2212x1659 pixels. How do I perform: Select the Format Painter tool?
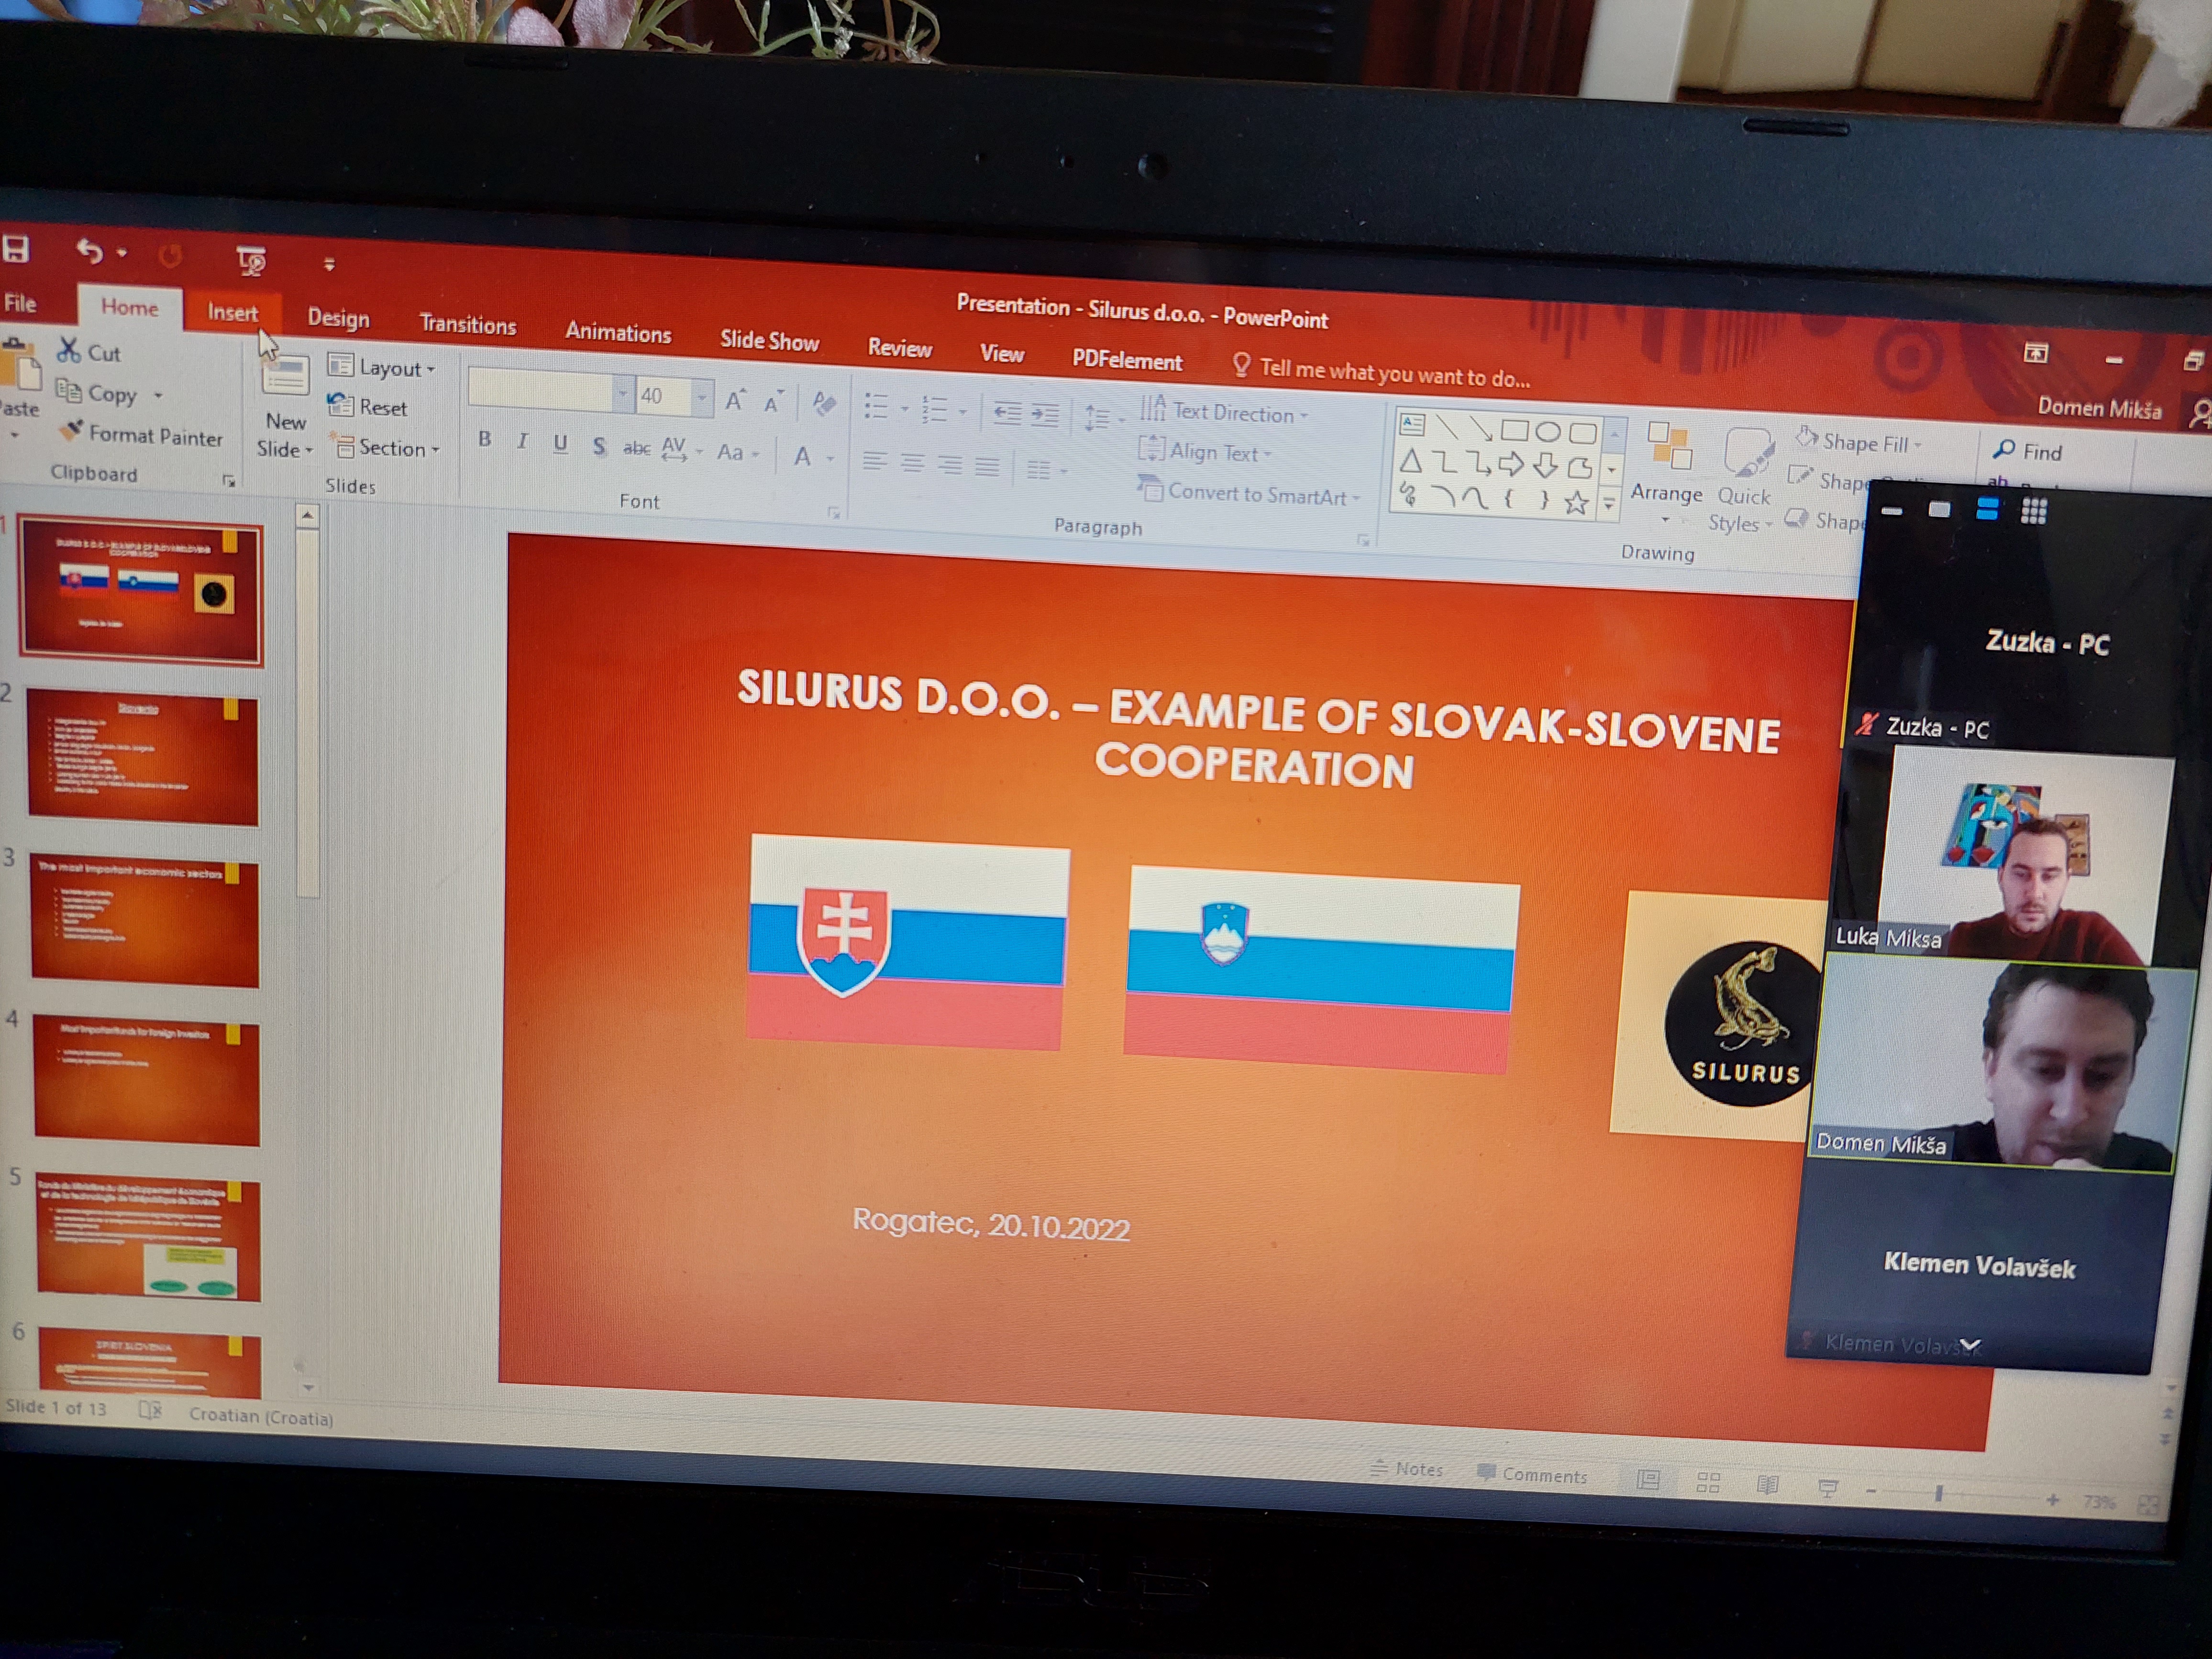coord(142,434)
